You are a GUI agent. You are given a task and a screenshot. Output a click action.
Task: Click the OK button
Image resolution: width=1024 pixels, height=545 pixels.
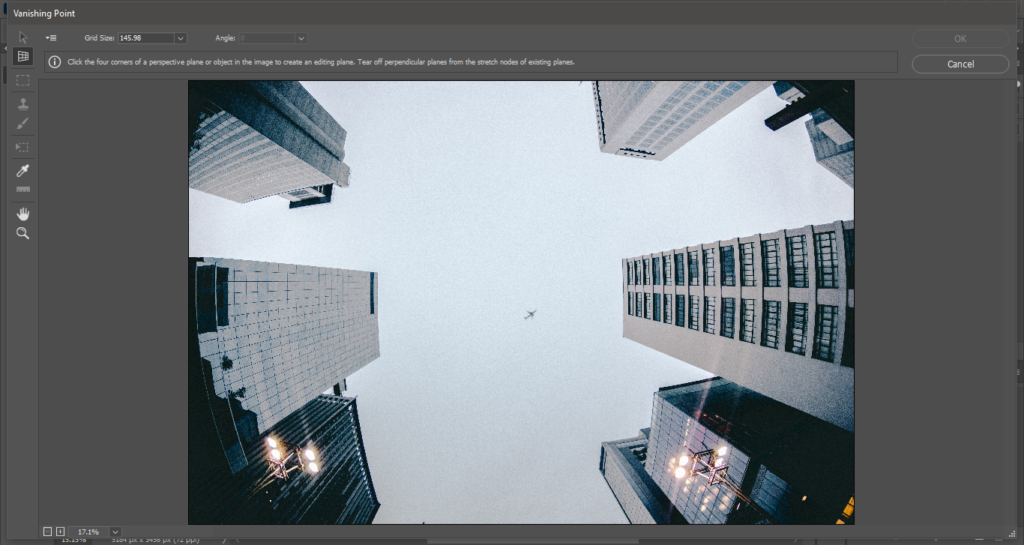coord(960,39)
